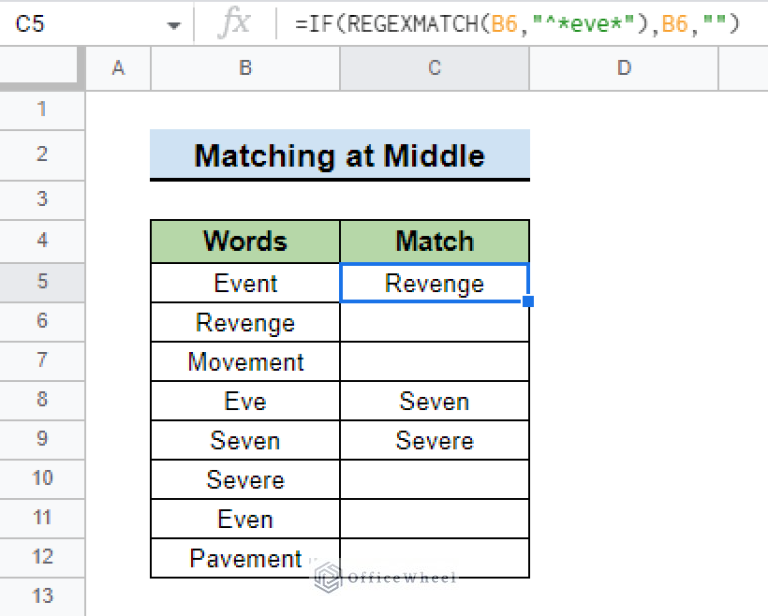Click the 'Words' header cell

coord(245,241)
